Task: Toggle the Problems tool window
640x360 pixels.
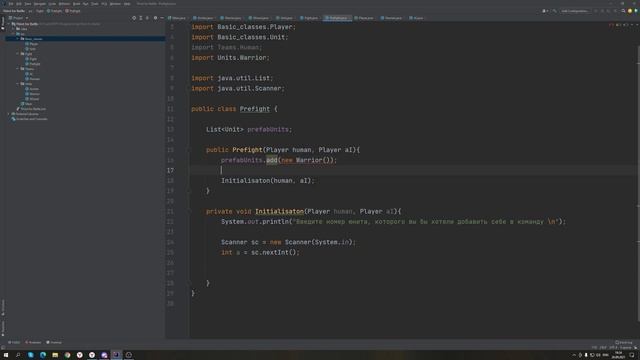Action: coord(33,342)
